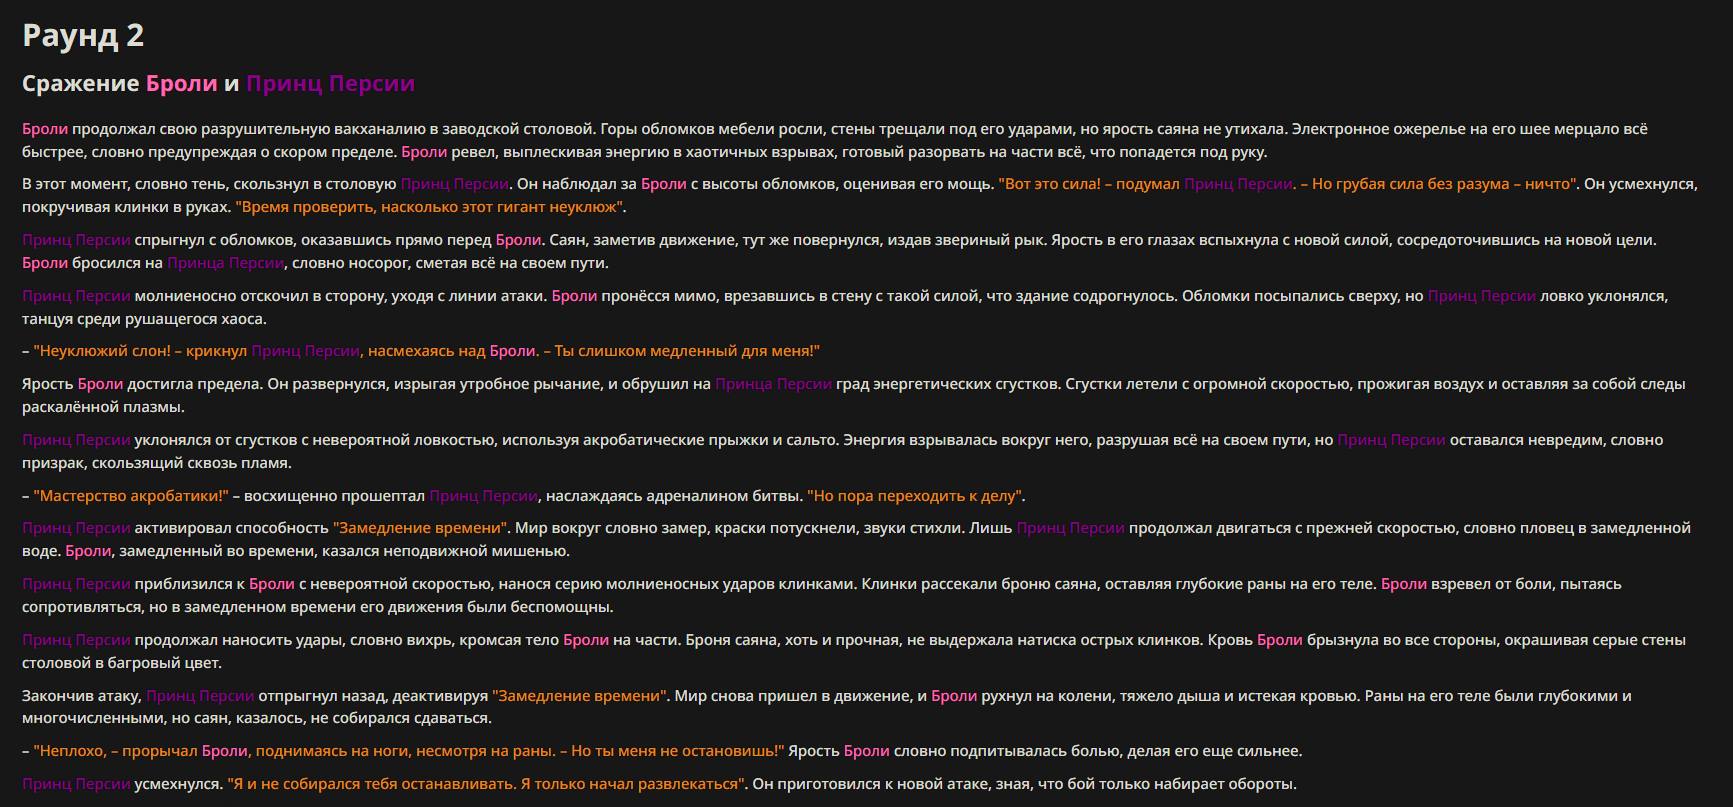
Task: Click the "Раунд 2" heading
Action: point(83,36)
